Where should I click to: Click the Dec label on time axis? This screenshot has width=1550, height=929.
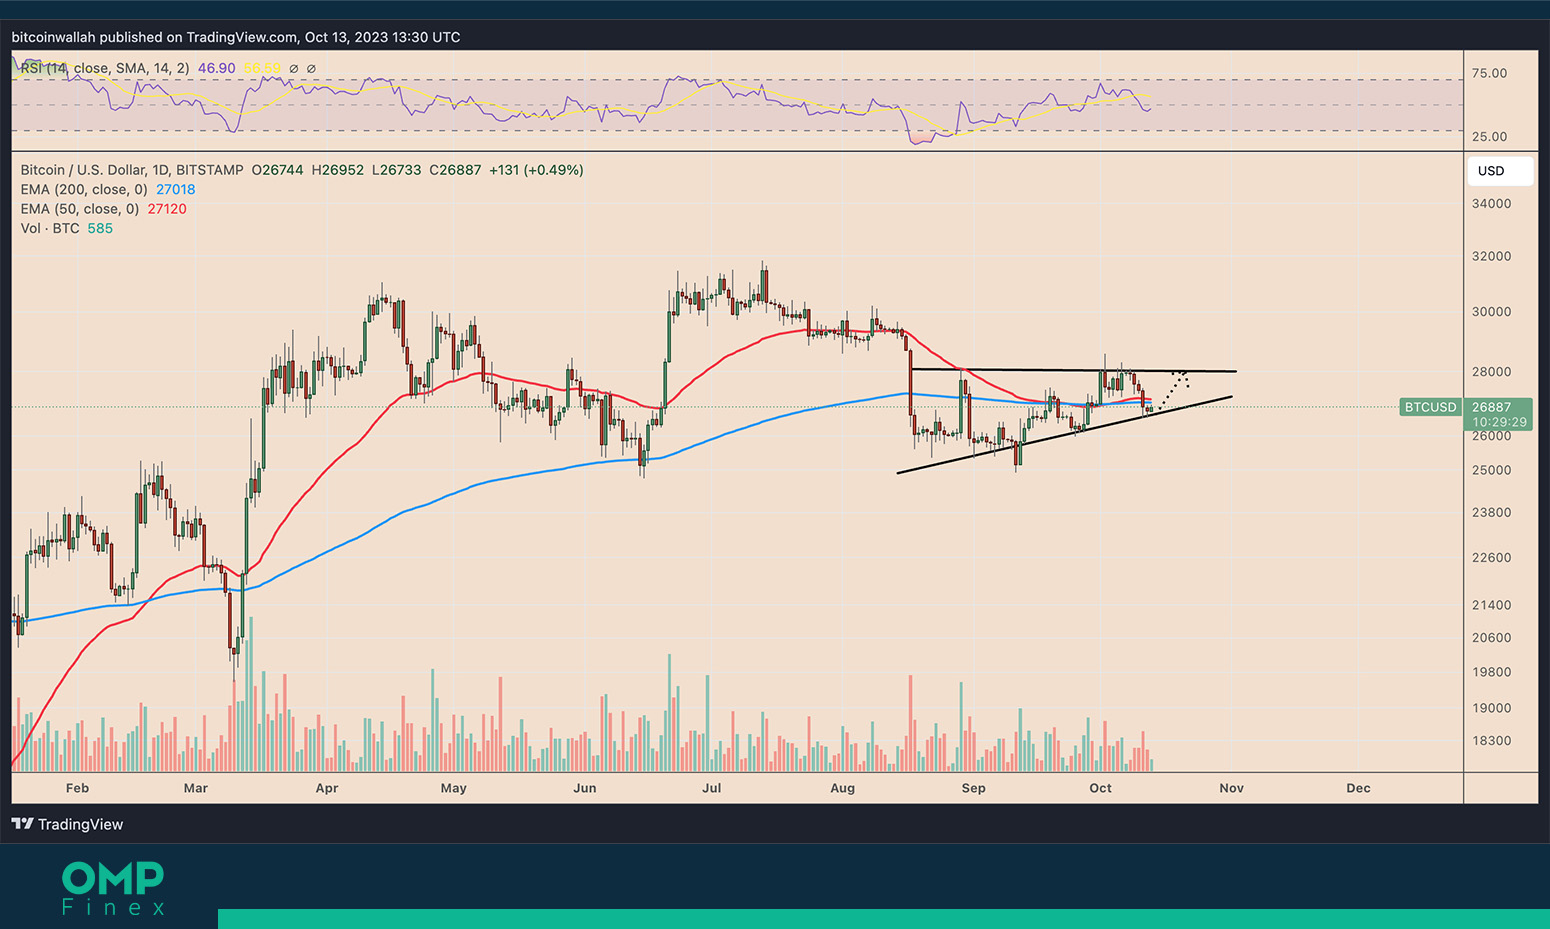[x=1358, y=788]
